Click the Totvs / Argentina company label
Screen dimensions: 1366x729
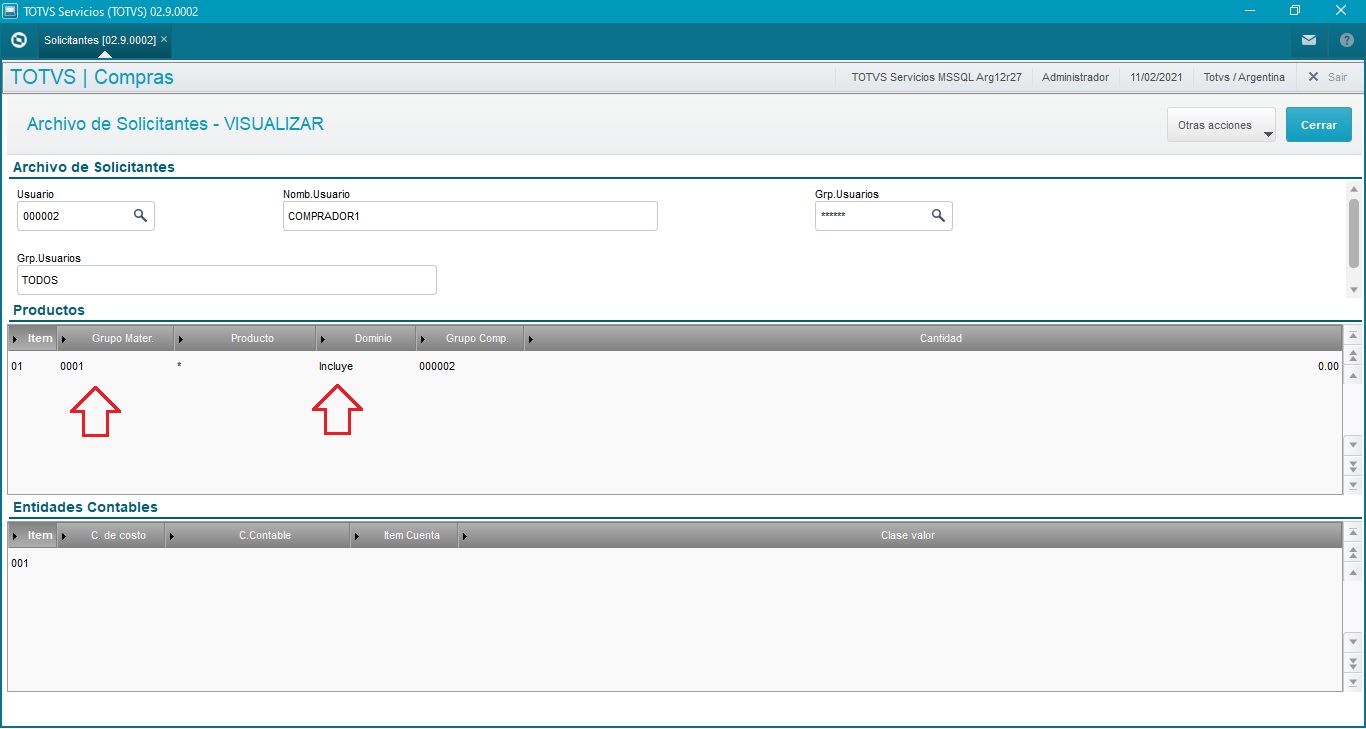[x=1244, y=77]
